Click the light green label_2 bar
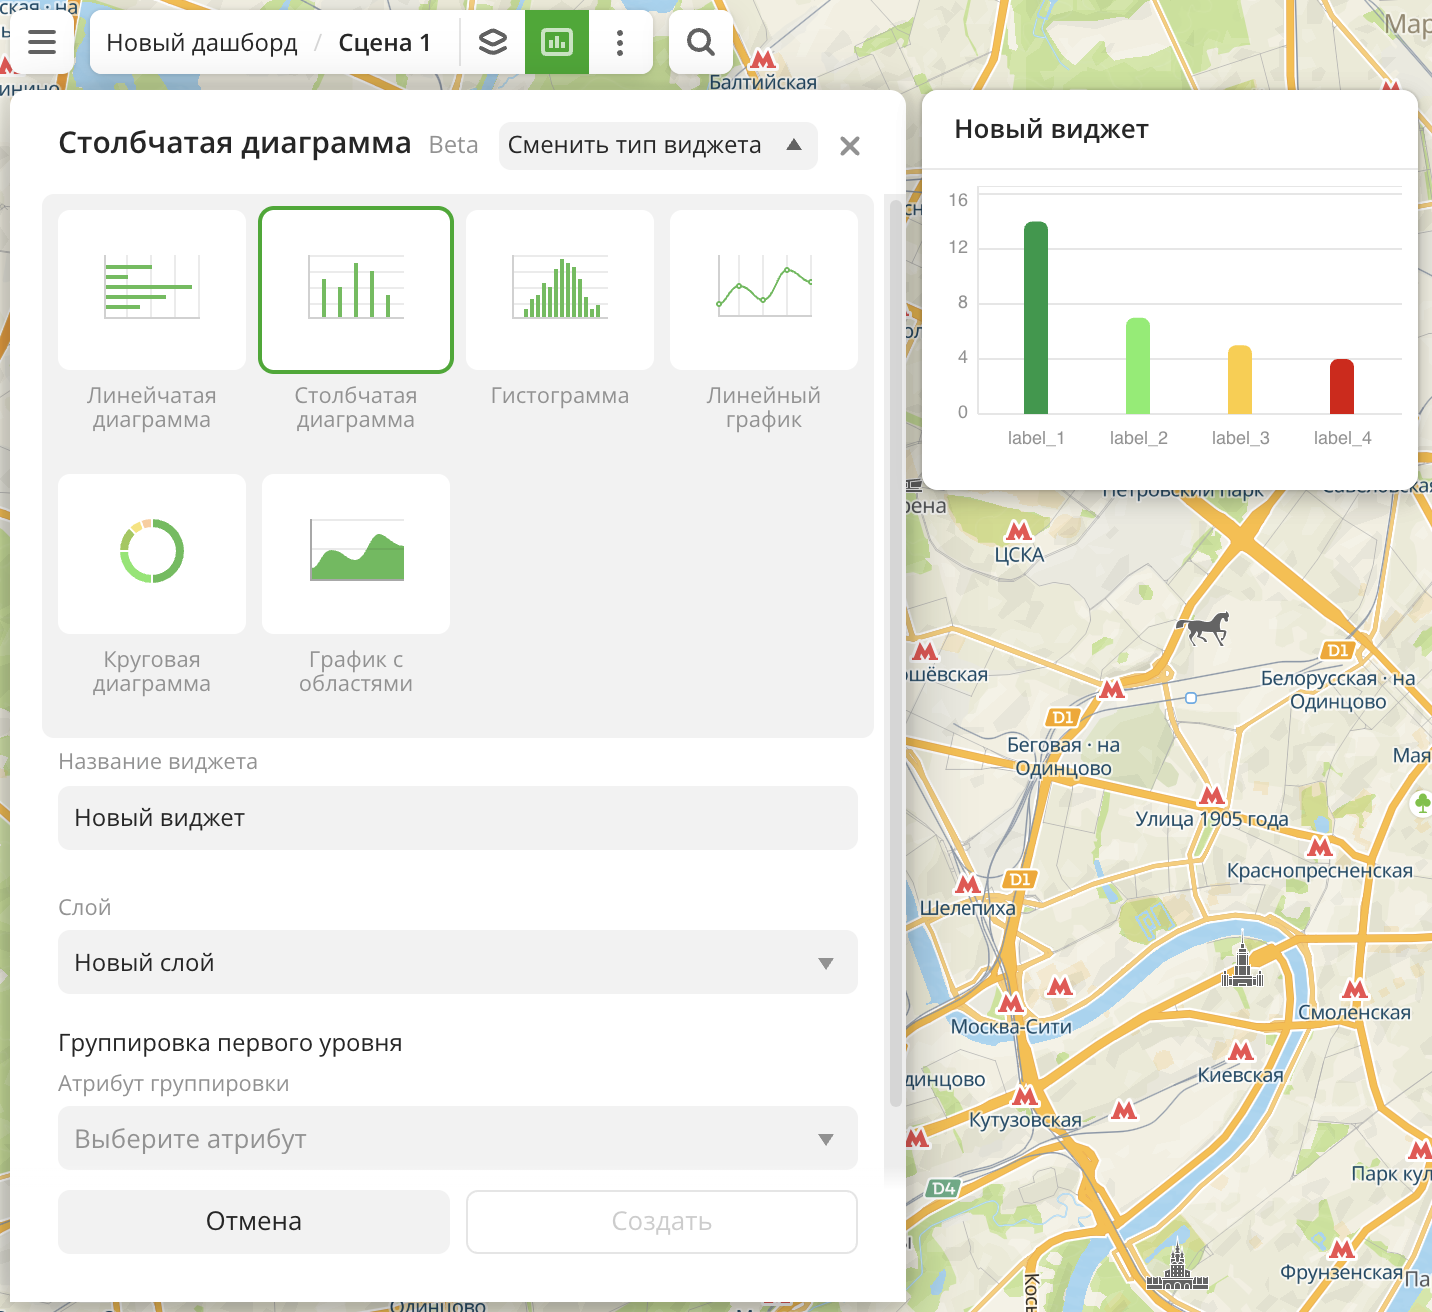 pyautogui.click(x=1138, y=366)
